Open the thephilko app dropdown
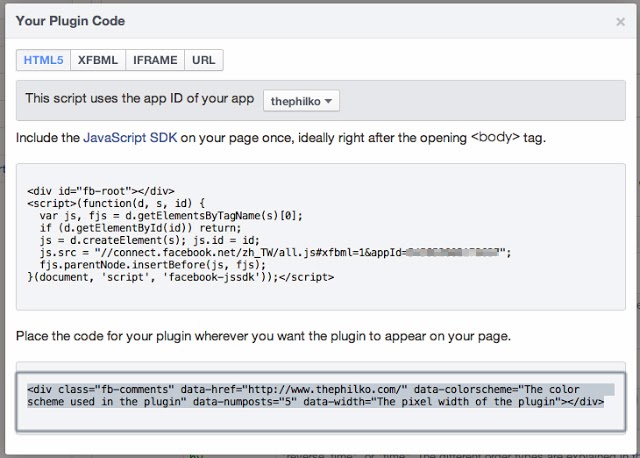The image size is (640, 458). [x=301, y=101]
